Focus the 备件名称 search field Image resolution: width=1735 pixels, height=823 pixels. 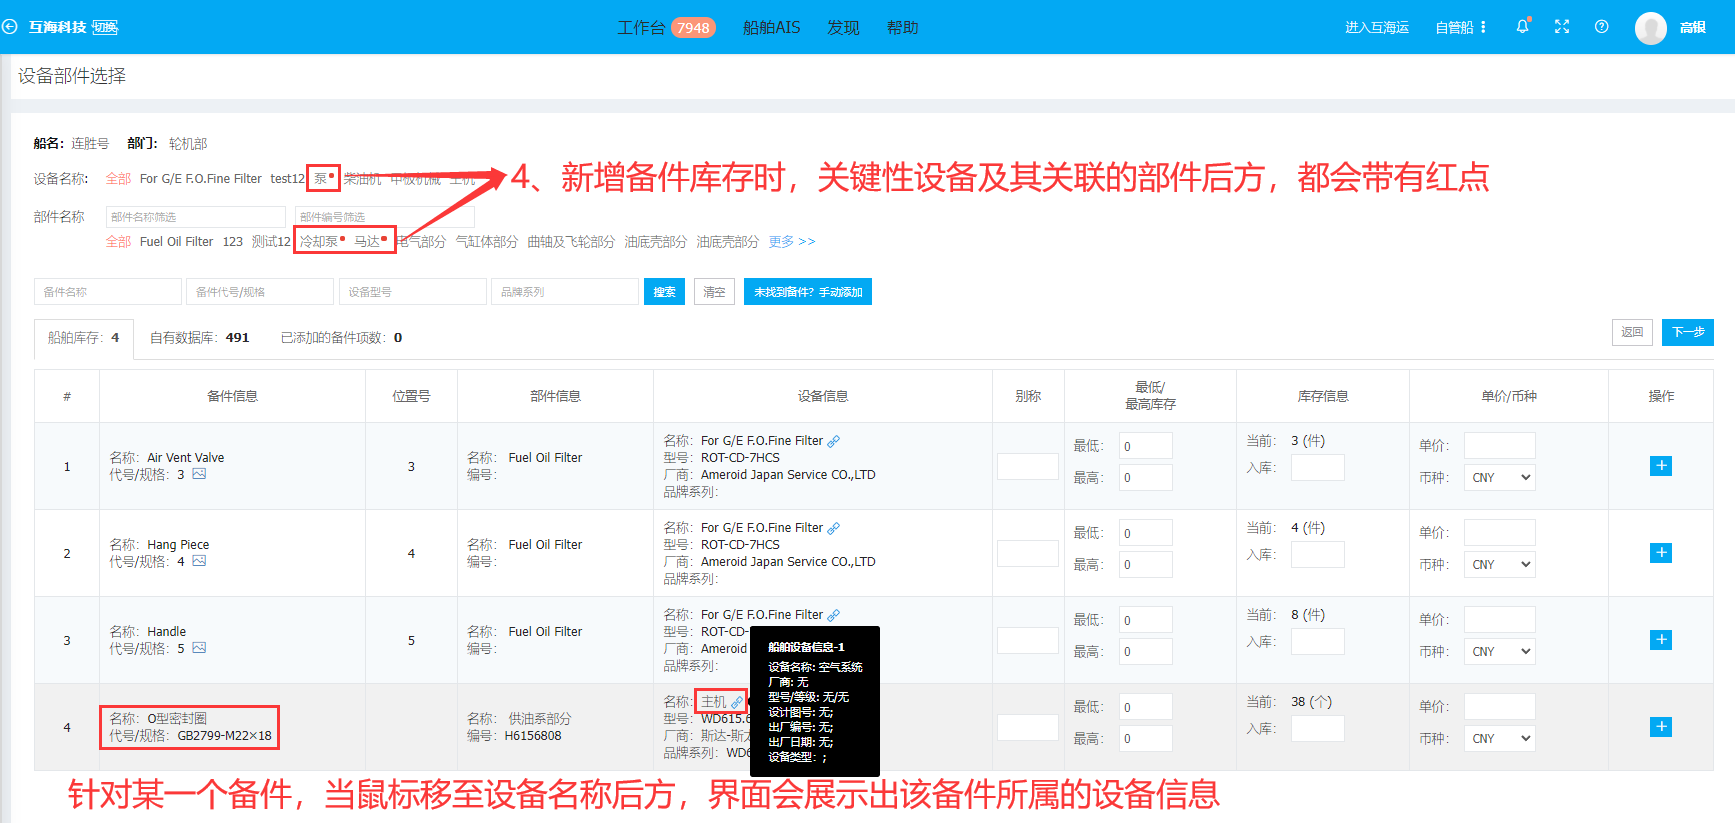coord(108,292)
